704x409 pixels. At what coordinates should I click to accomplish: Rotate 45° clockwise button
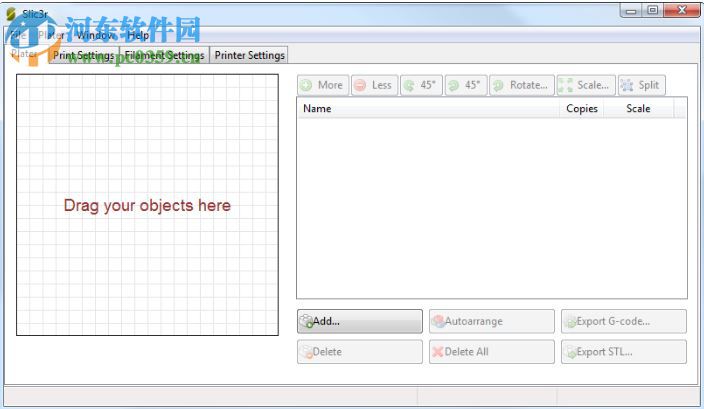point(466,85)
